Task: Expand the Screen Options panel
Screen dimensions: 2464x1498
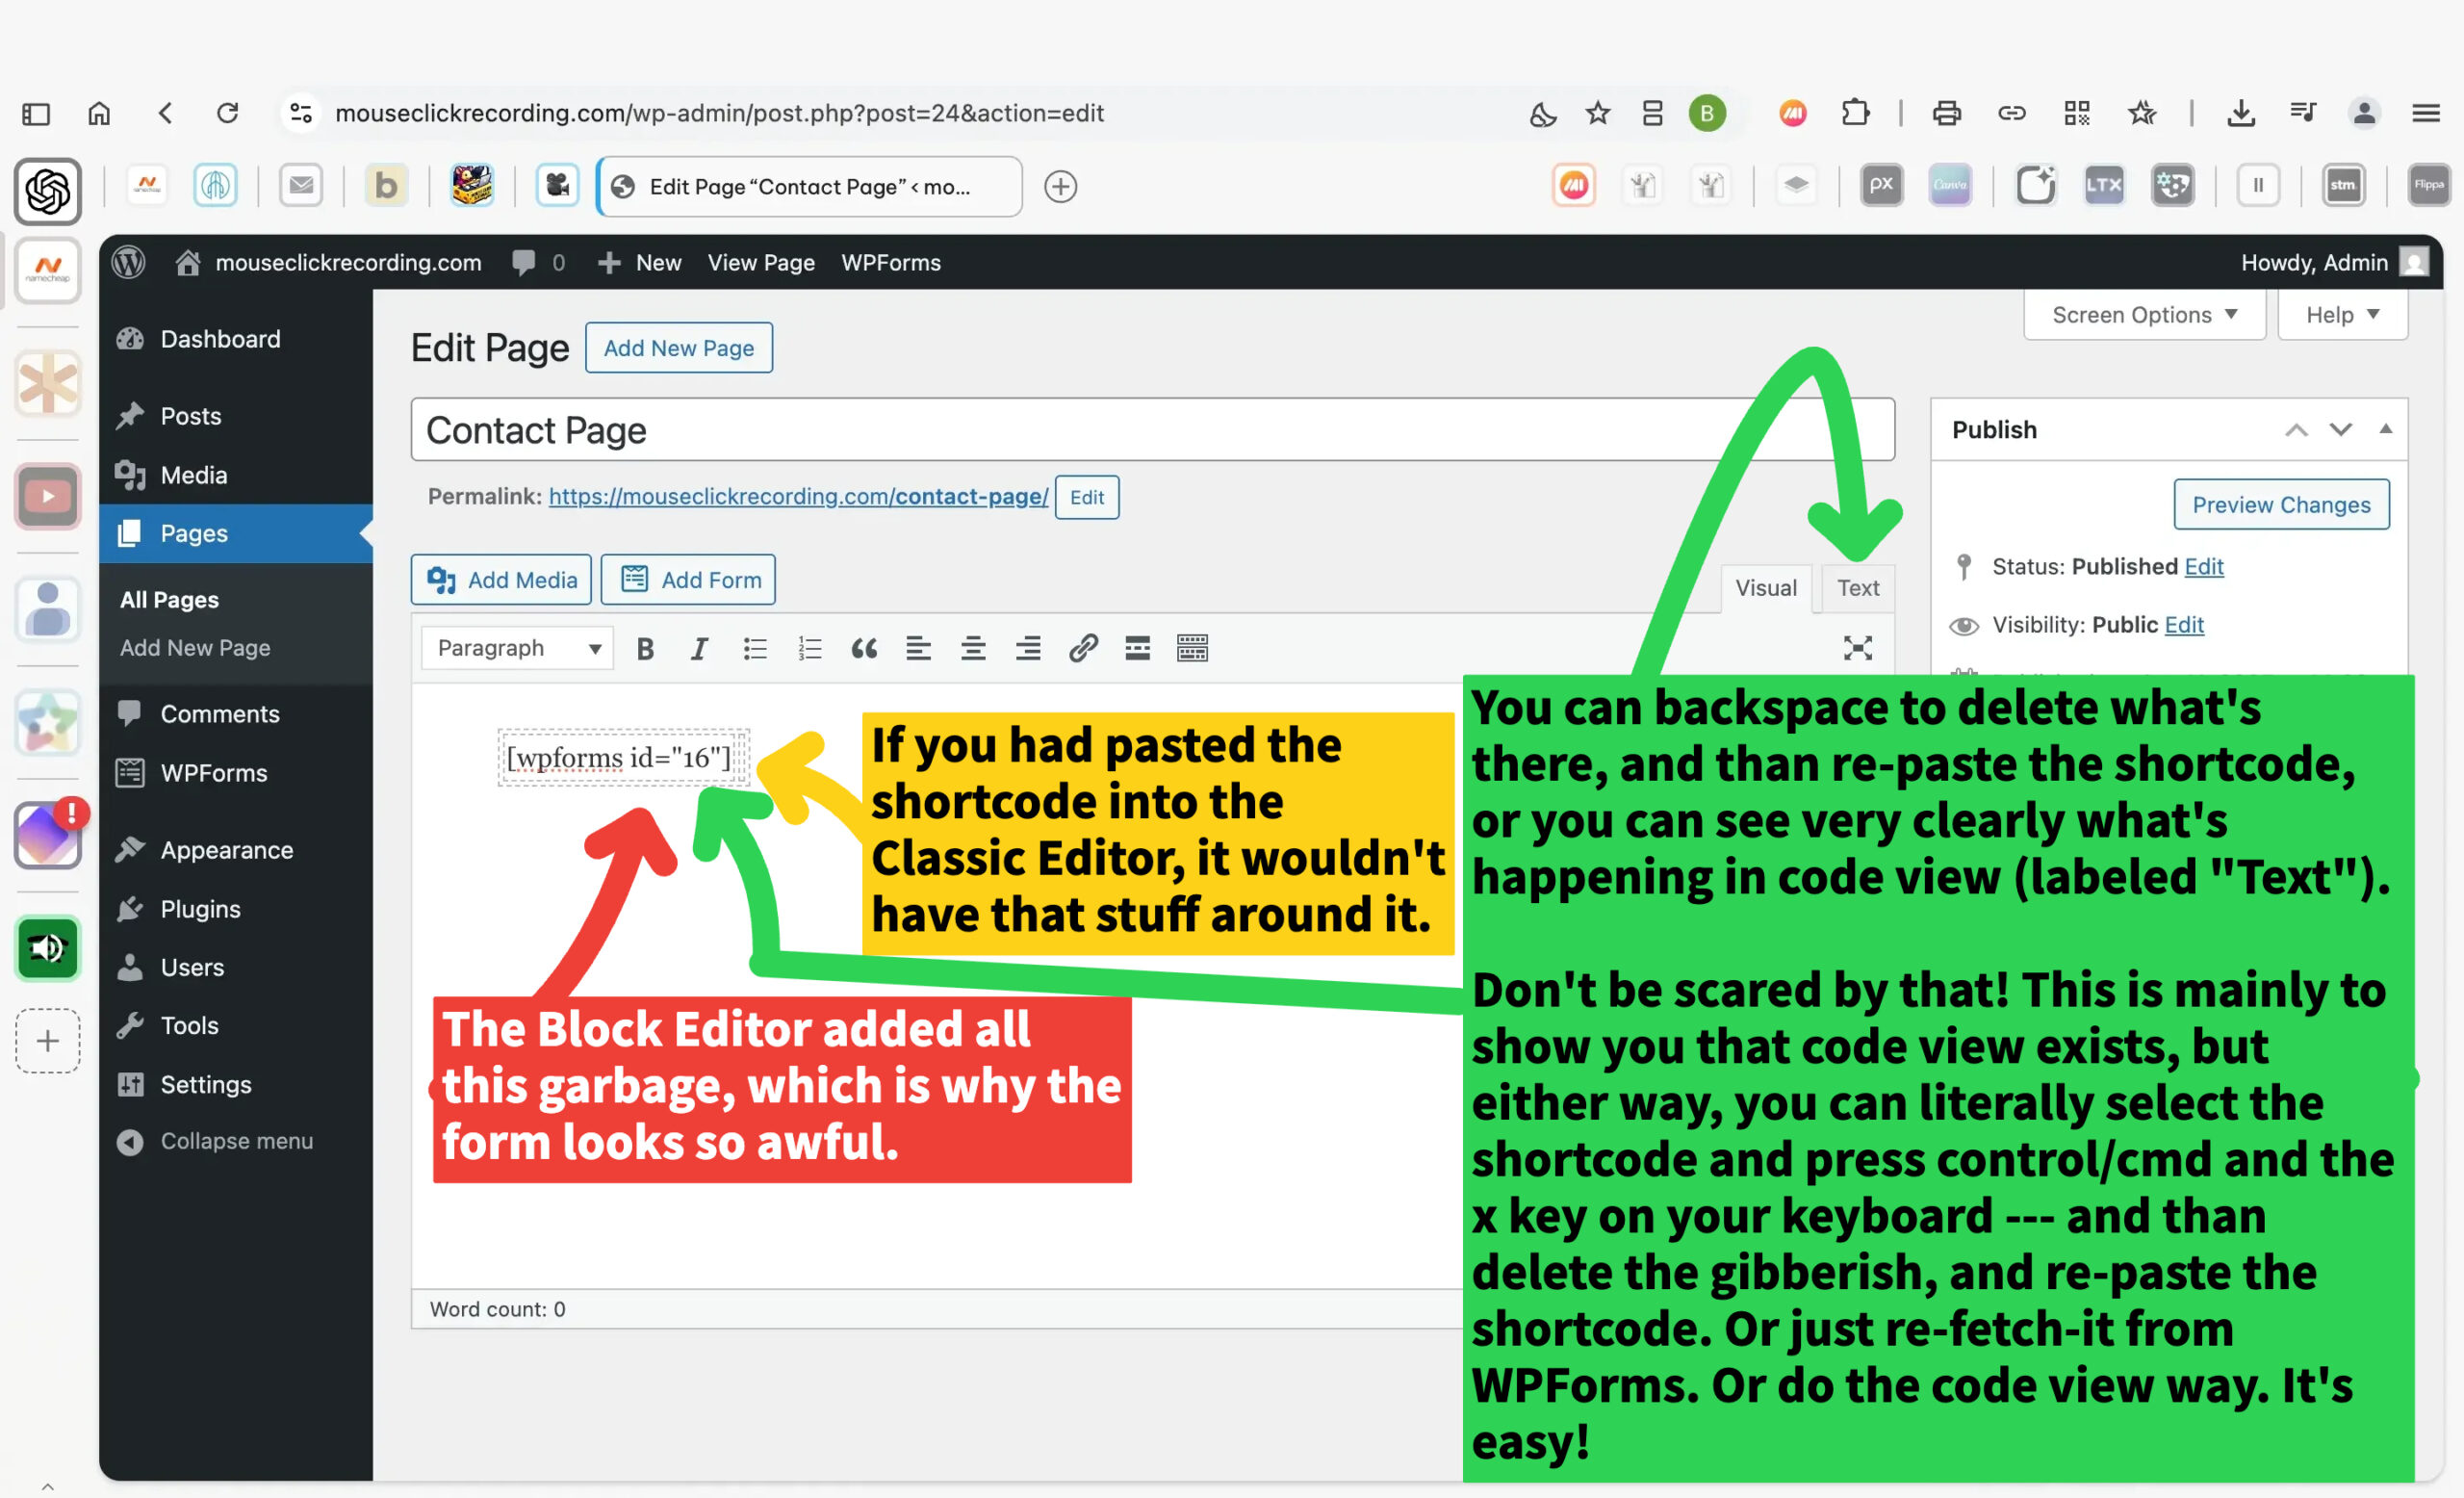Action: pos(2144,315)
